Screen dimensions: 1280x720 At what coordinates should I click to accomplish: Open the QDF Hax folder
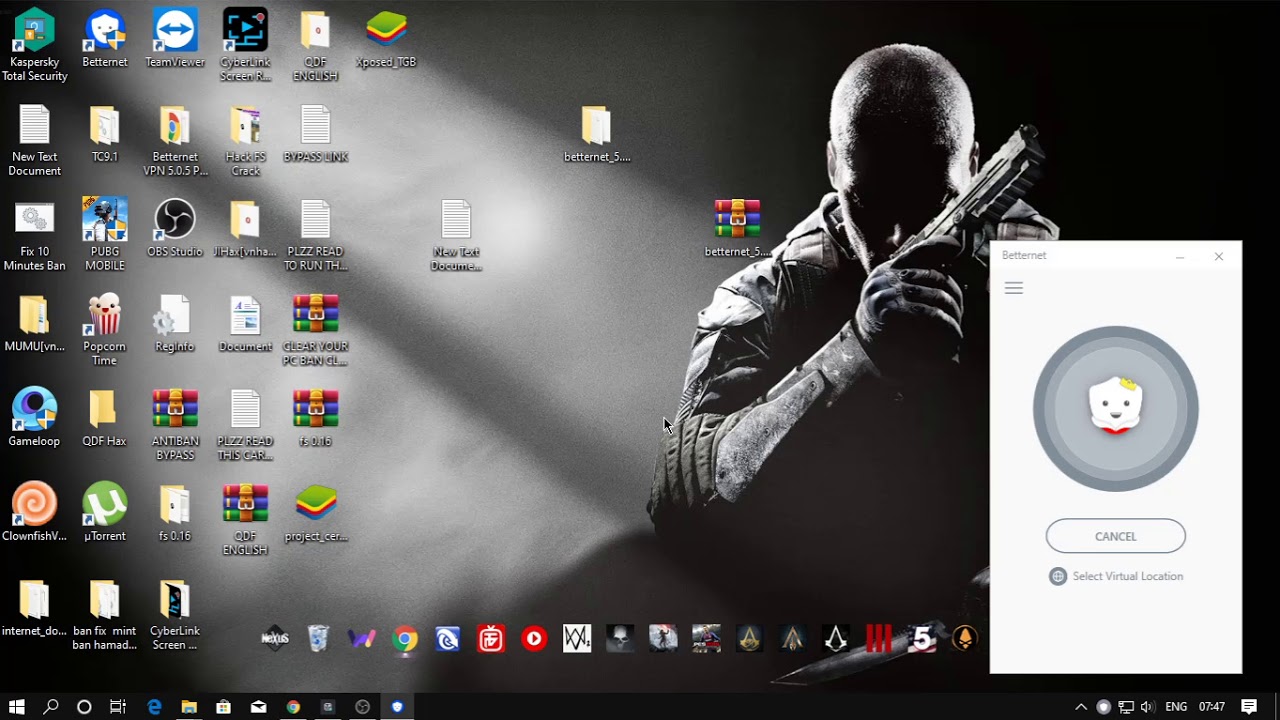click(x=105, y=418)
